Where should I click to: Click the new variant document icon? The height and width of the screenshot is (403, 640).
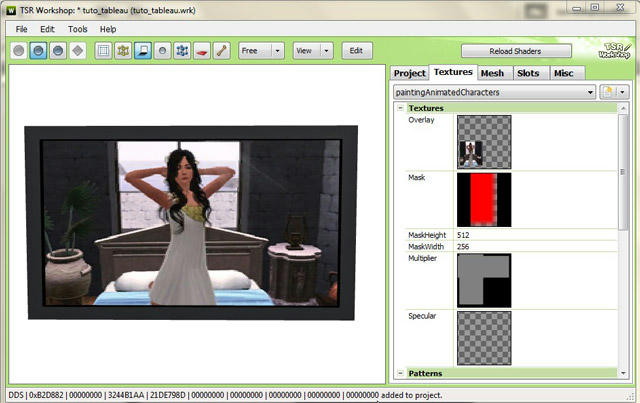pos(608,92)
